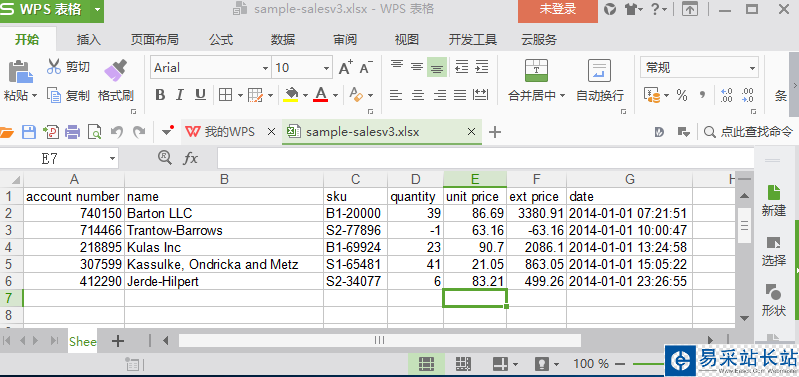Increase font size with A+ icon
The image size is (799, 377).
point(346,68)
